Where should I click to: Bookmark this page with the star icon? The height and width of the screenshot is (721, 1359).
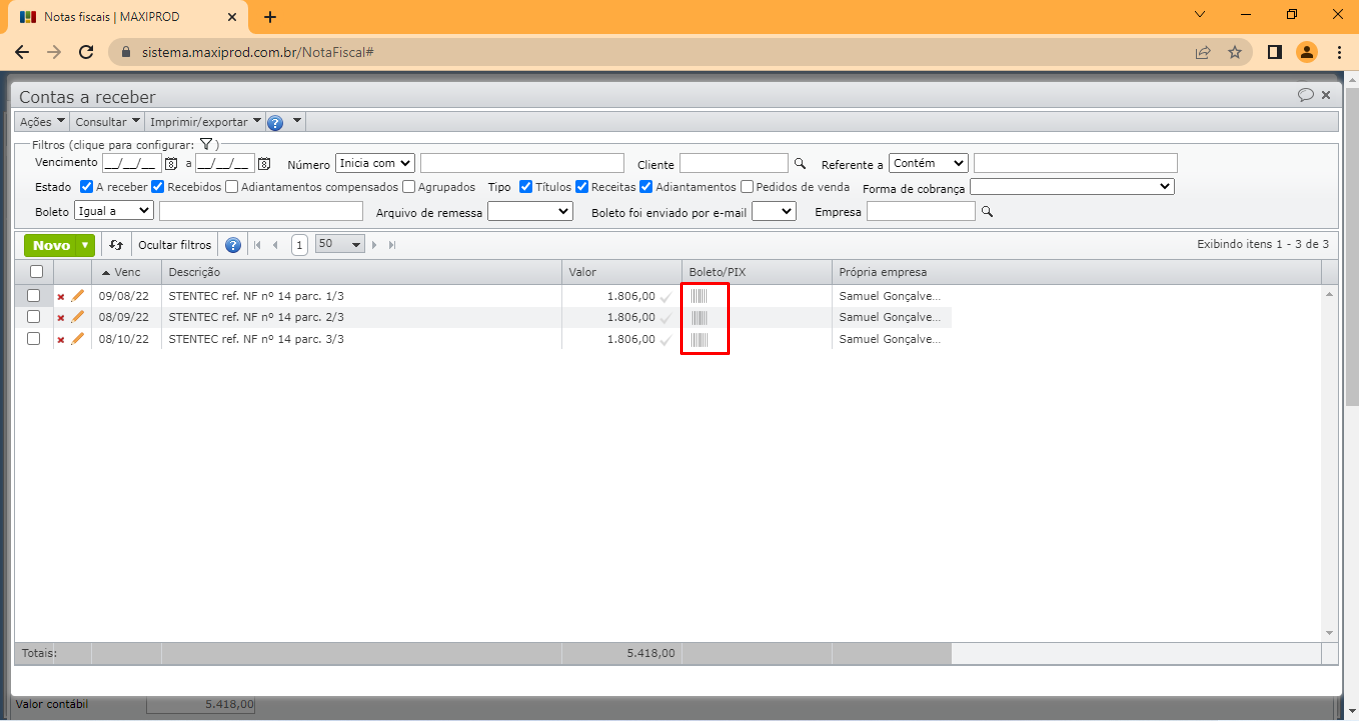[x=1235, y=52]
